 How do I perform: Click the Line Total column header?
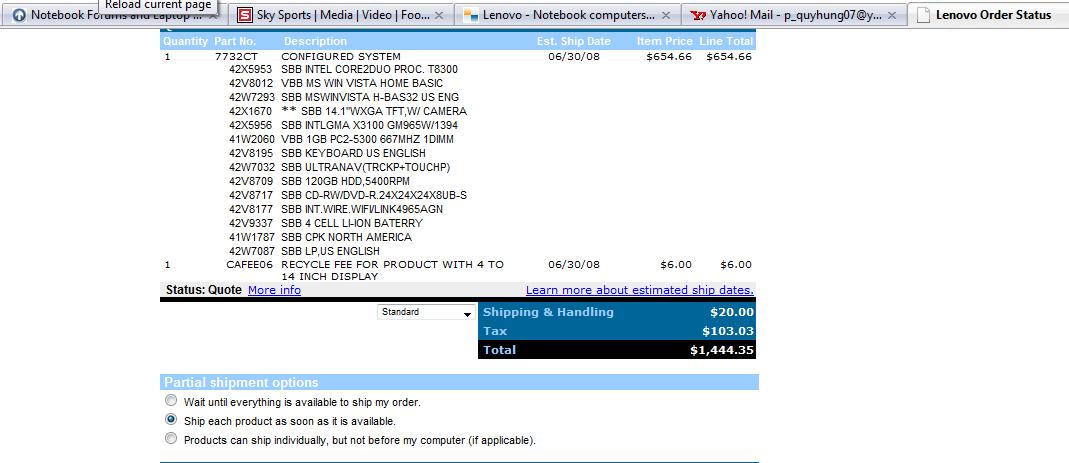(726, 41)
